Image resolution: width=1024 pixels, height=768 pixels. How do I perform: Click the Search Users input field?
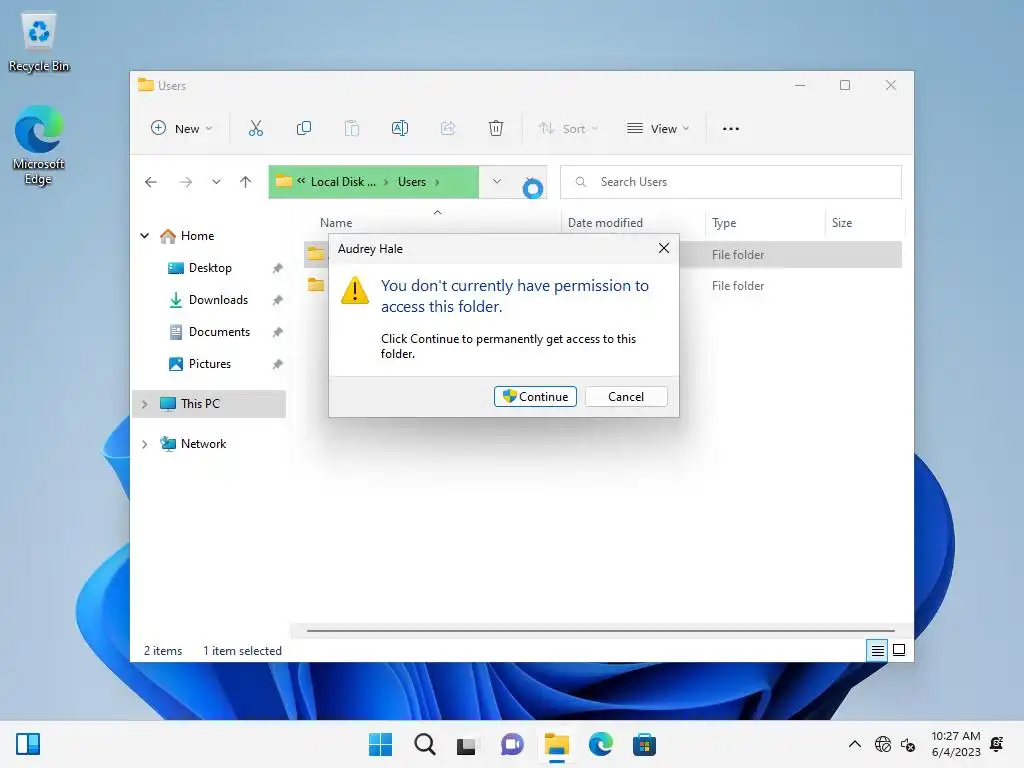pos(731,182)
